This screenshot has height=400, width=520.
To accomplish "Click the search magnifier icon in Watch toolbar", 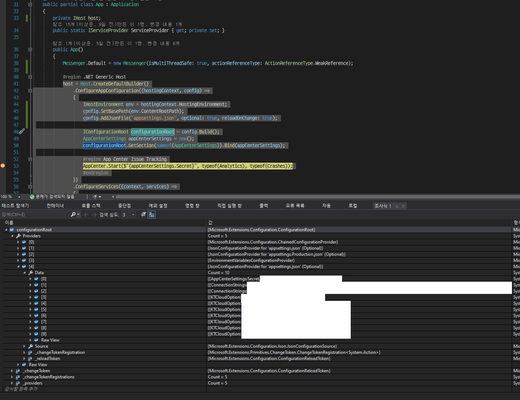I will (73, 215).
